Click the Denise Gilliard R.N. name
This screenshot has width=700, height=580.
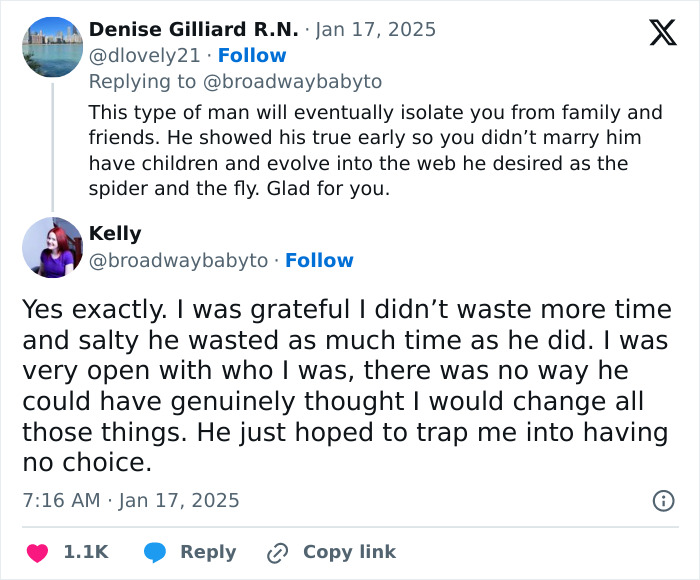[x=193, y=29]
